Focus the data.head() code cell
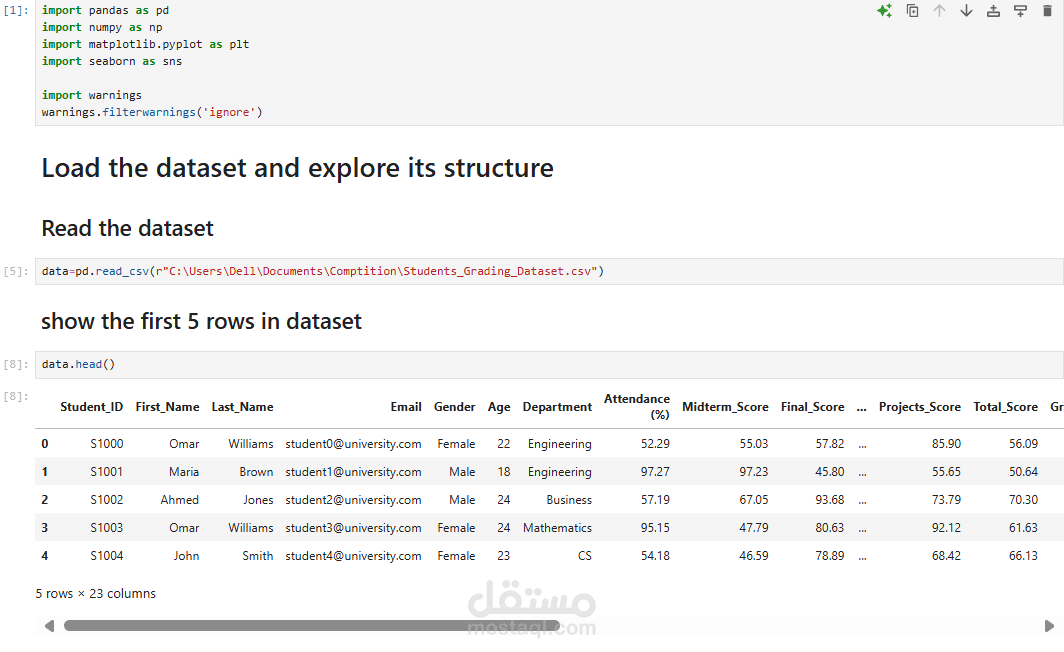The width and height of the screenshot is (1064, 652). (x=500, y=364)
